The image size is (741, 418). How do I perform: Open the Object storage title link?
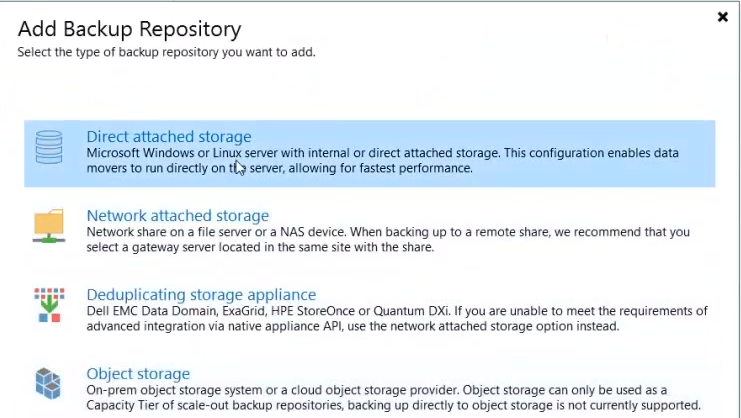(138, 373)
